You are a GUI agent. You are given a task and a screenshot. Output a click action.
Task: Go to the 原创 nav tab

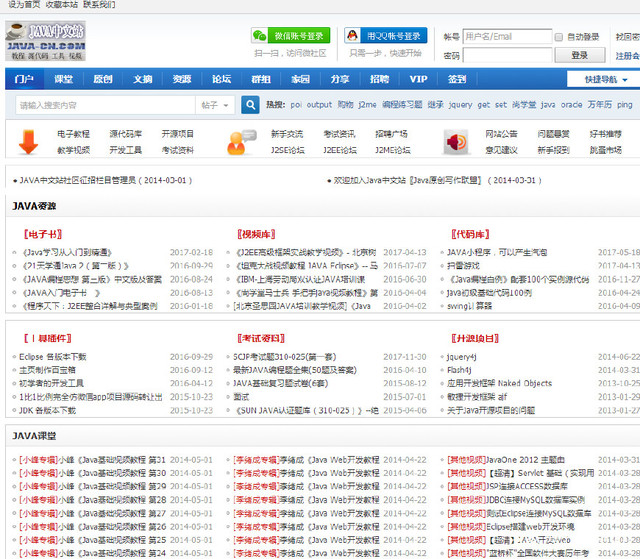pyautogui.click(x=103, y=79)
